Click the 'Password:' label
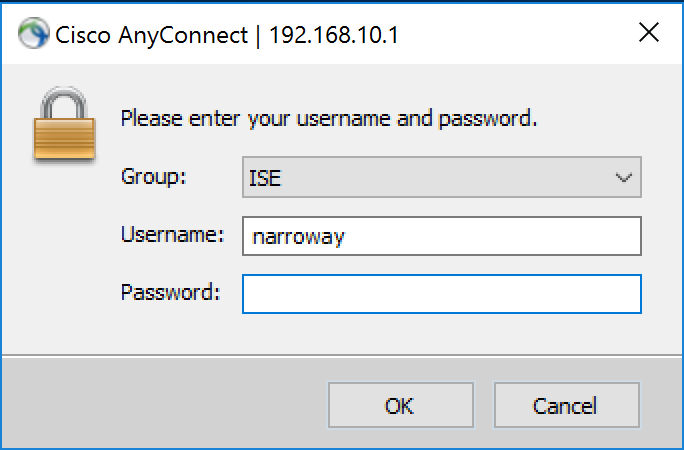This screenshot has width=684, height=450. tap(170, 293)
